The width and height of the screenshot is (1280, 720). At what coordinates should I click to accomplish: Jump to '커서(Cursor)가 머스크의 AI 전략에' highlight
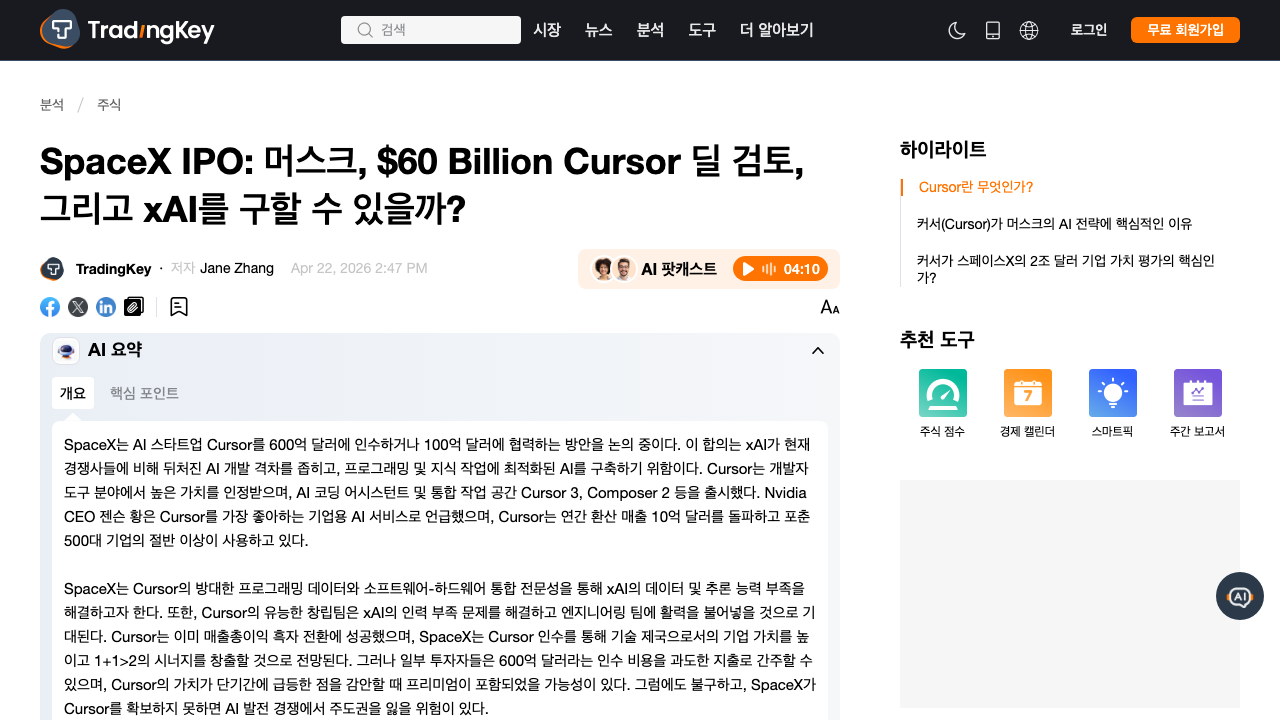pos(1055,223)
